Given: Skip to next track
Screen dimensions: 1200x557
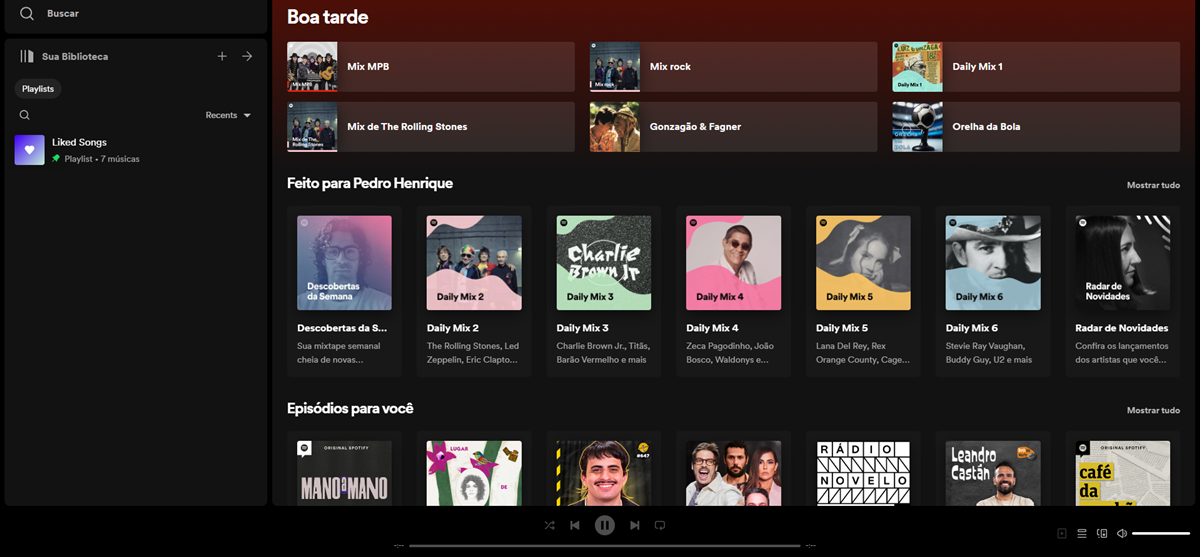Looking at the screenshot, I should click(634, 525).
